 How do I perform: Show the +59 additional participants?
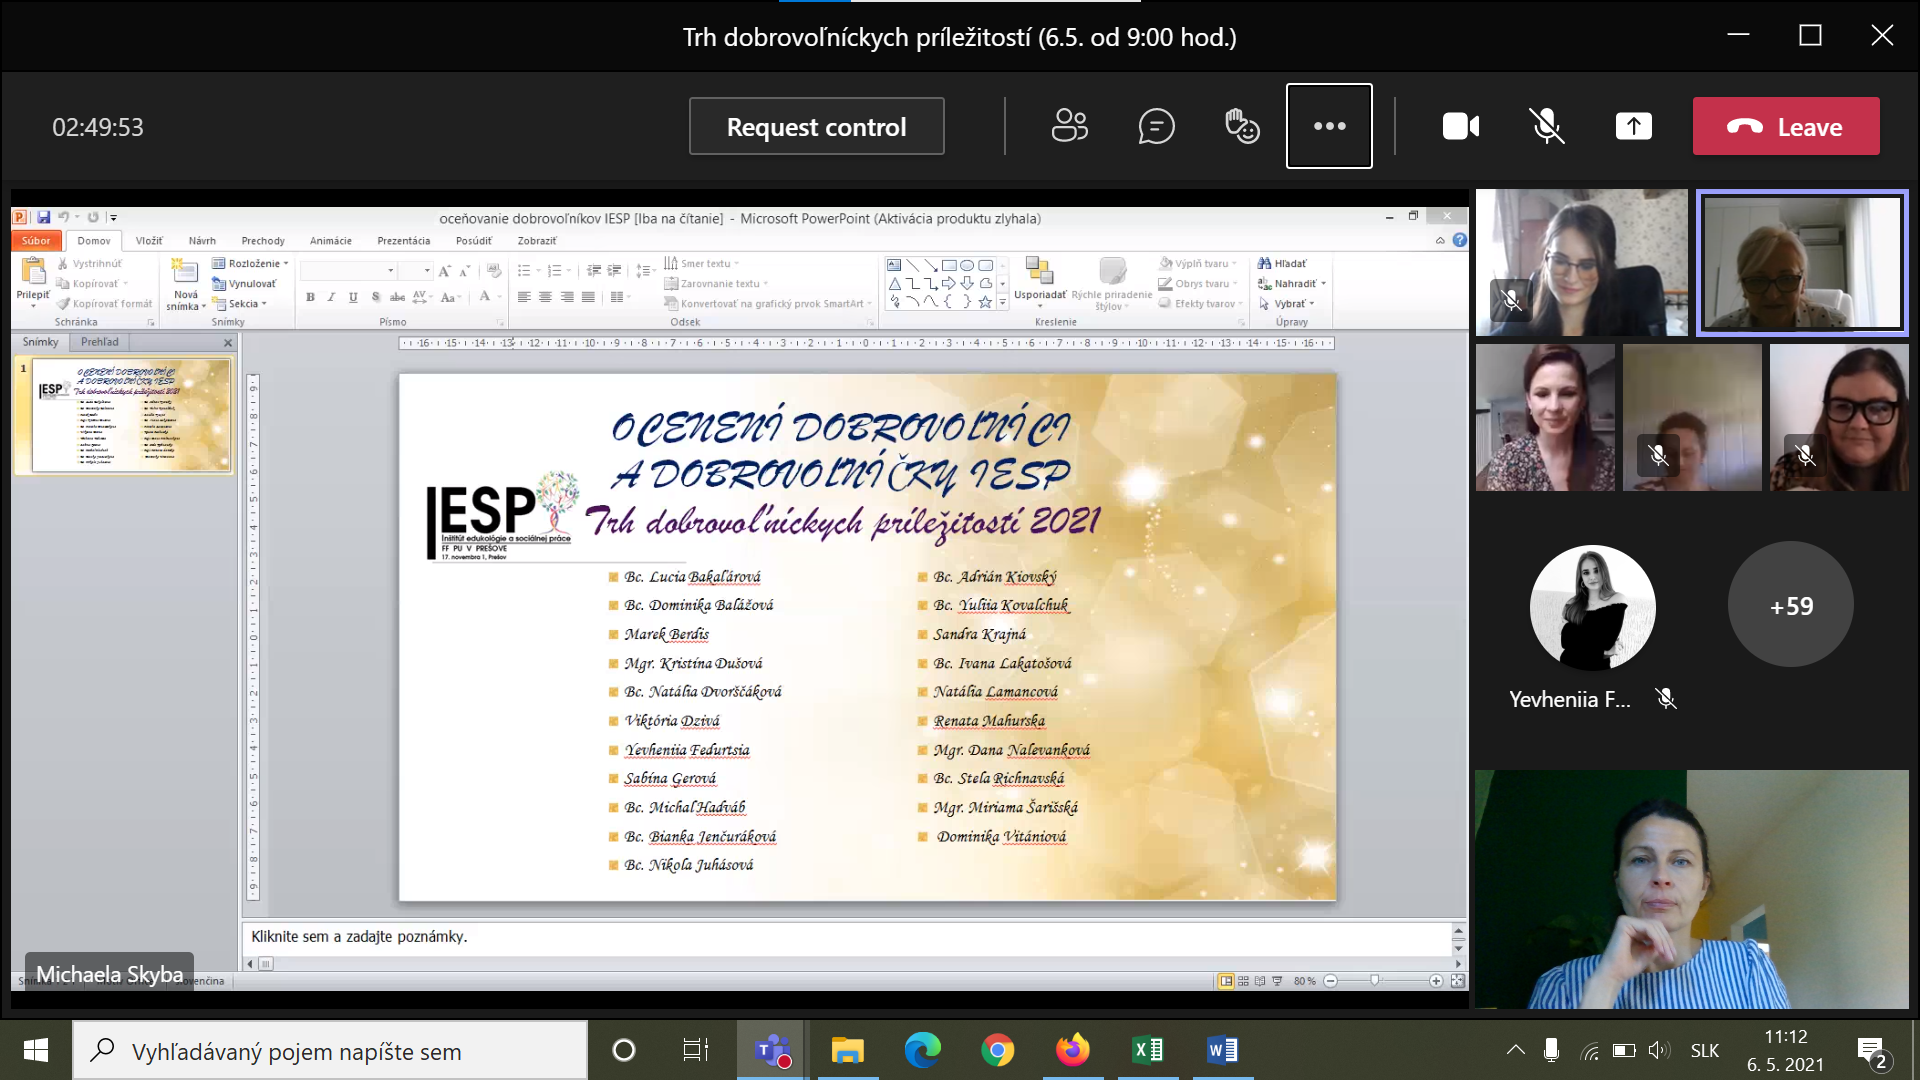pyautogui.click(x=1790, y=605)
